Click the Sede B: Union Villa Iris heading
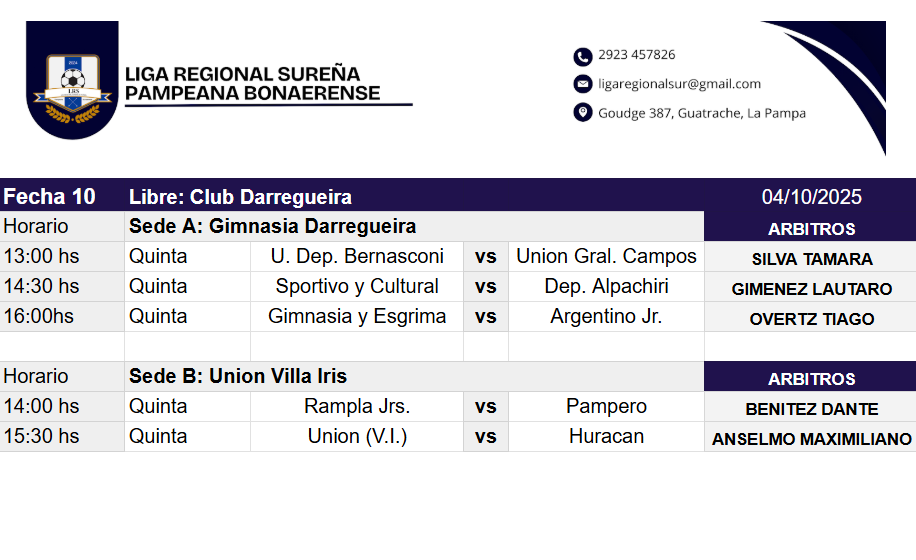Viewport: 916px width, 560px height. pyautogui.click(x=238, y=377)
